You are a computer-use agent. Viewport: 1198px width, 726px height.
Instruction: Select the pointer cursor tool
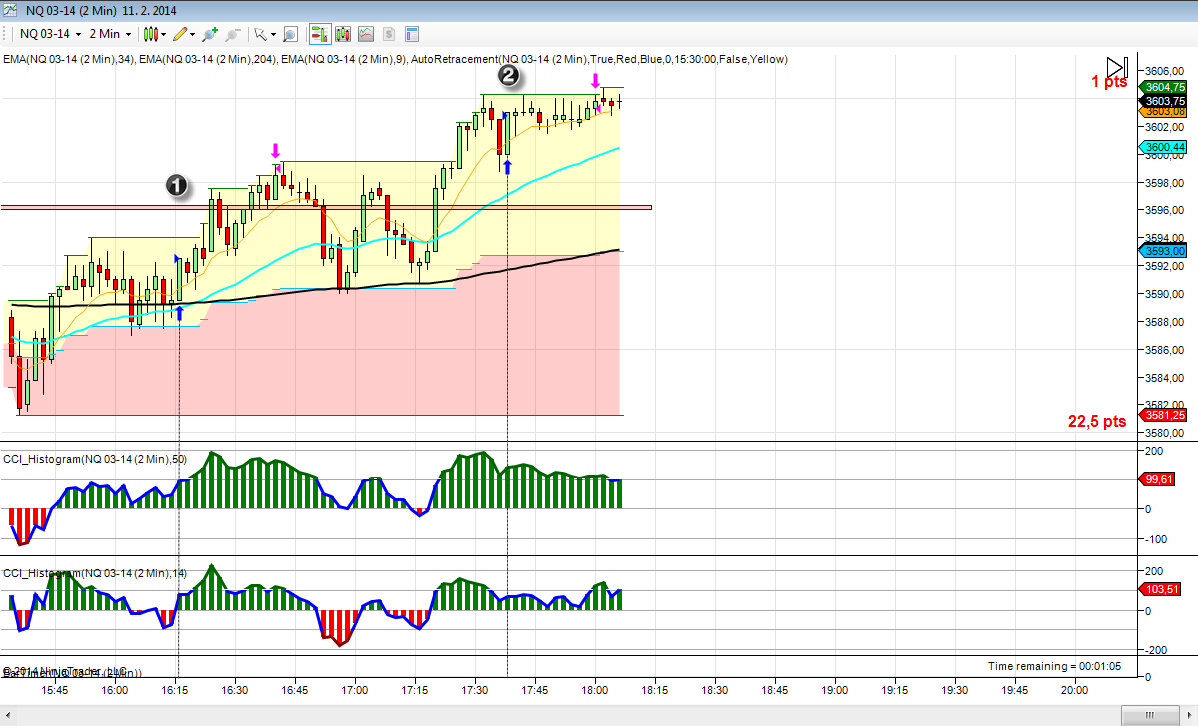coord(261,34)
